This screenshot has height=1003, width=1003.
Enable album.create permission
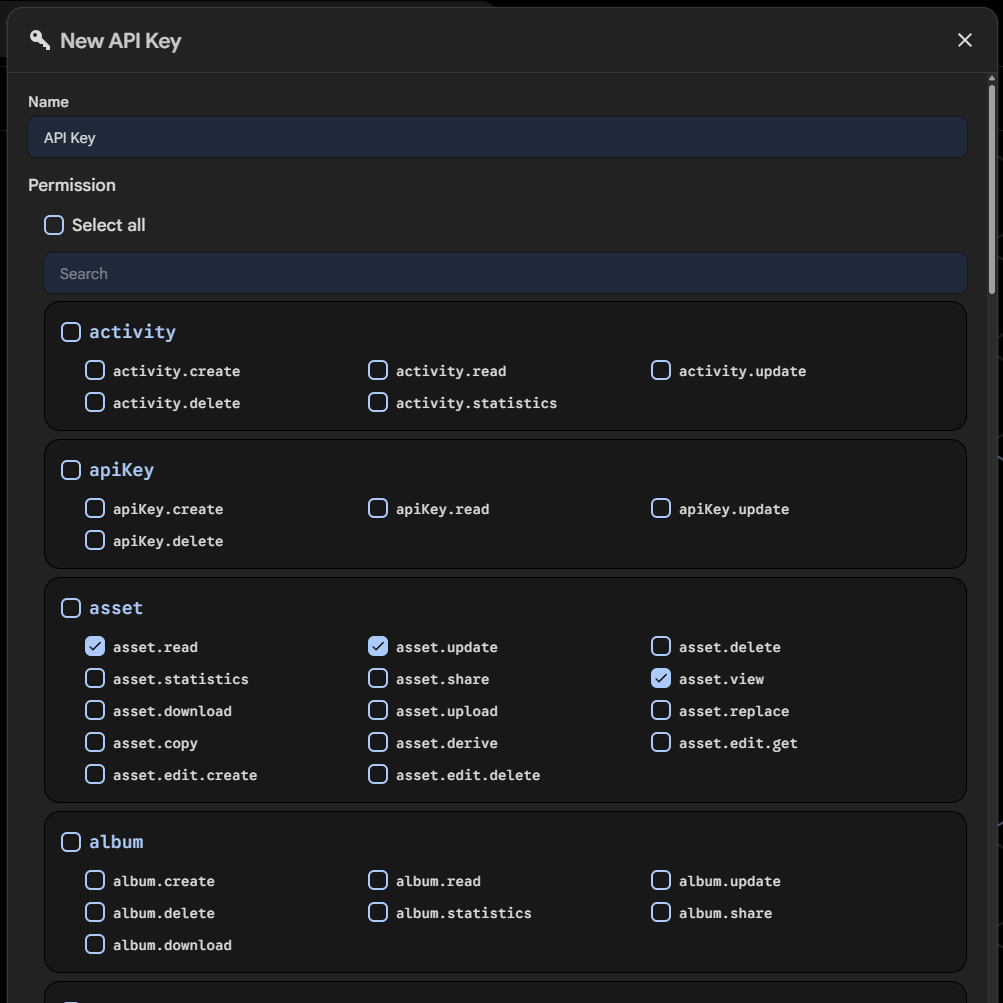[x=95, y=881]
